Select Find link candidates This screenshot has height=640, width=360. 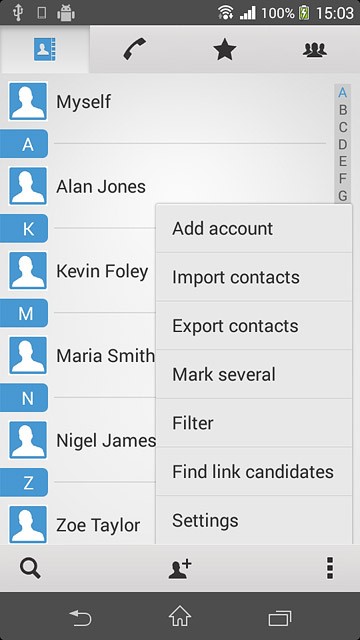[x=253, y=471]
